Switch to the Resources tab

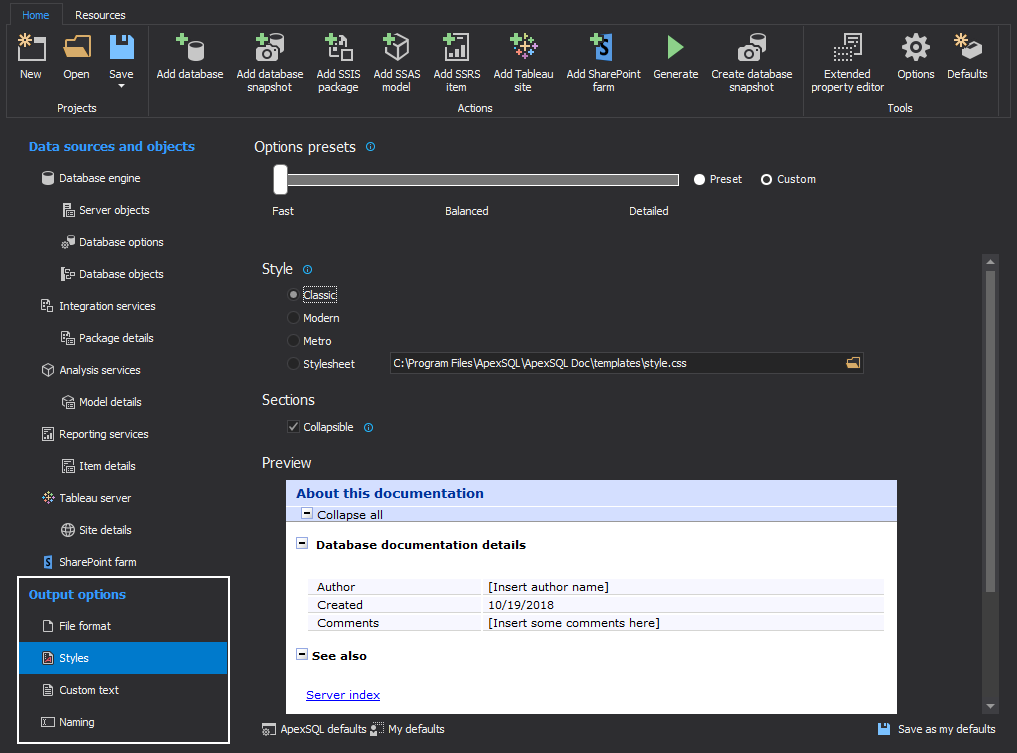click(100, 15)
